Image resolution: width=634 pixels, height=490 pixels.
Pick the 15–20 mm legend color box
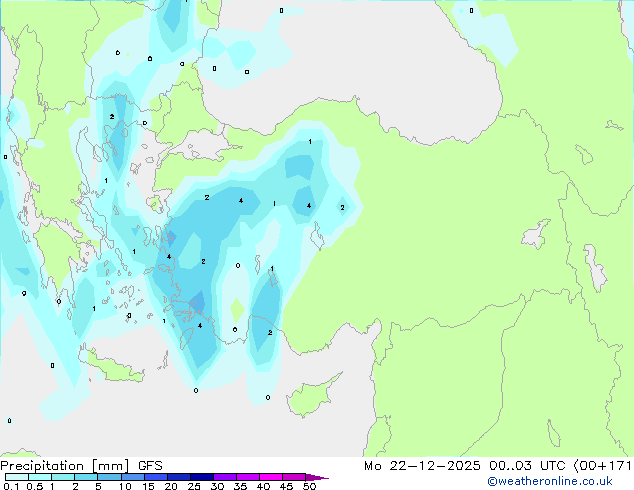[x=155, y=477]
